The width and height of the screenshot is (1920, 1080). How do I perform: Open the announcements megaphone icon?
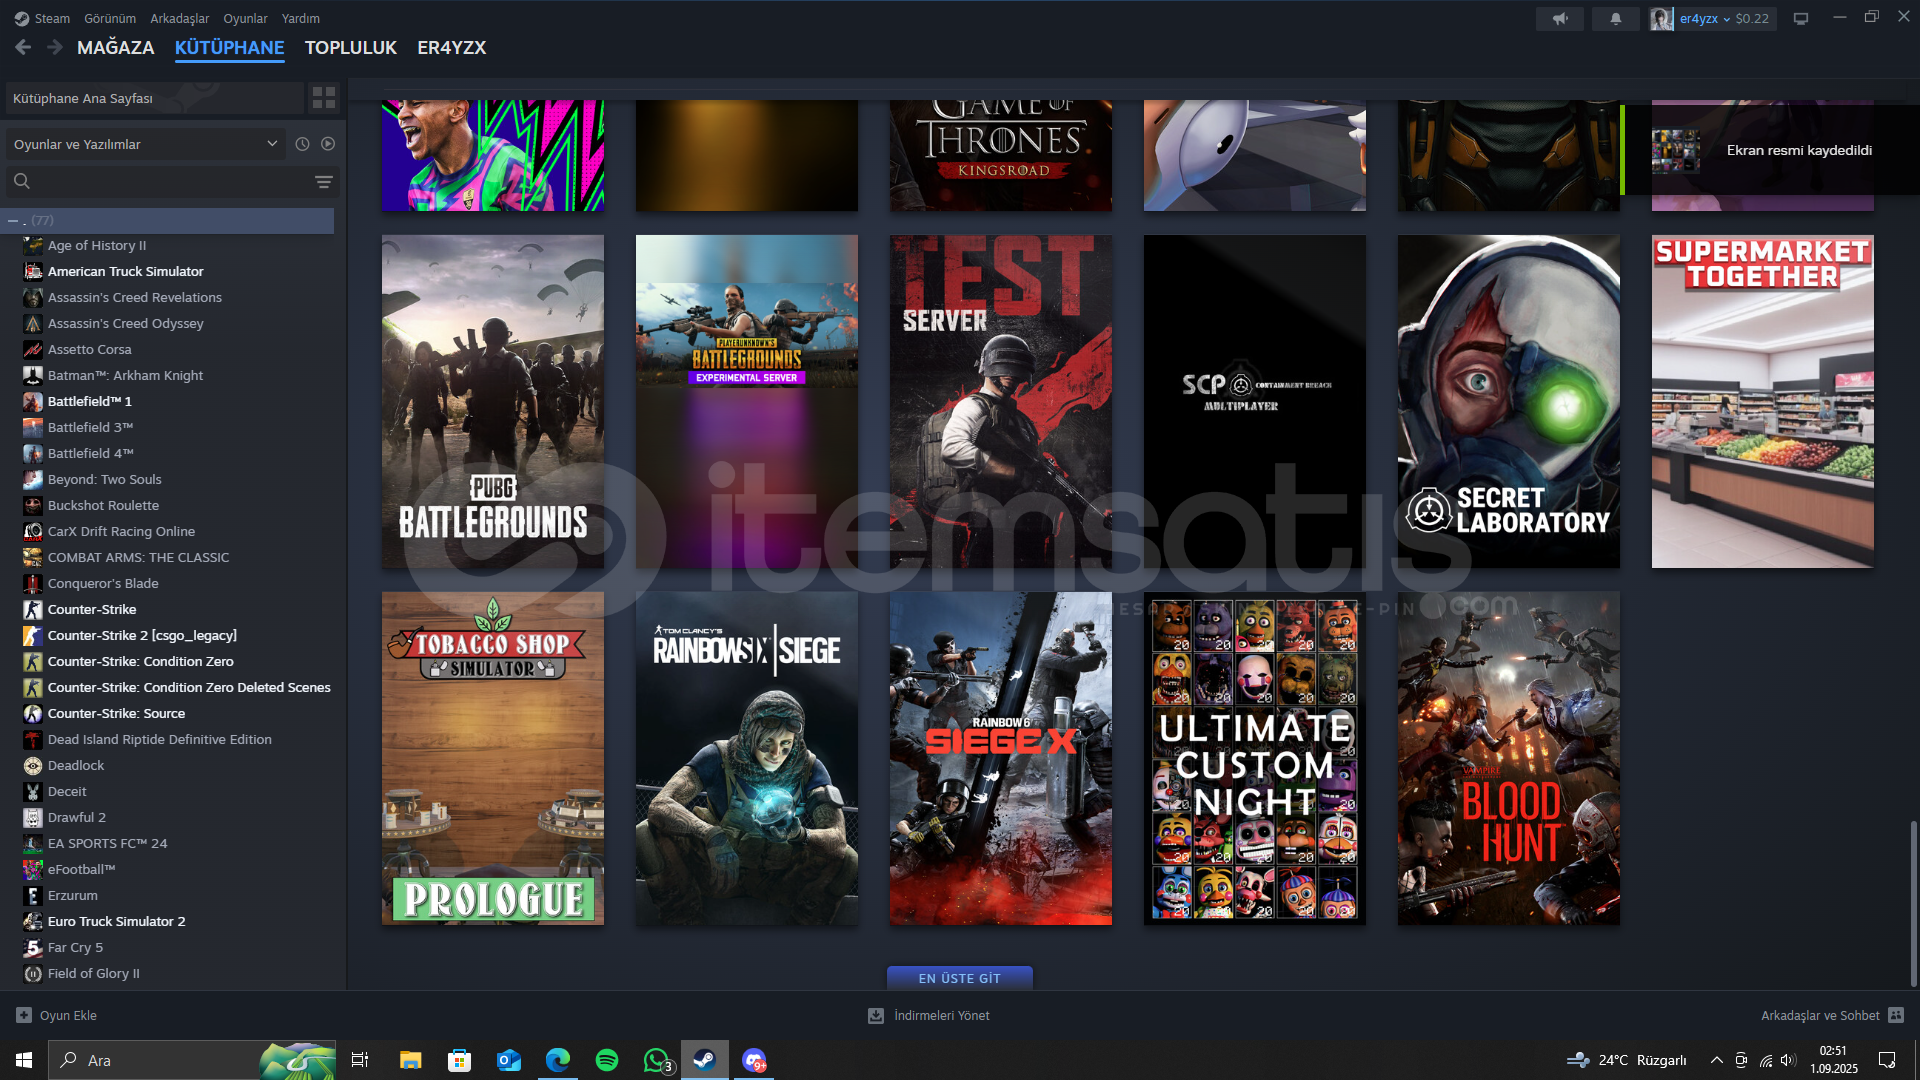[1560, 18]
